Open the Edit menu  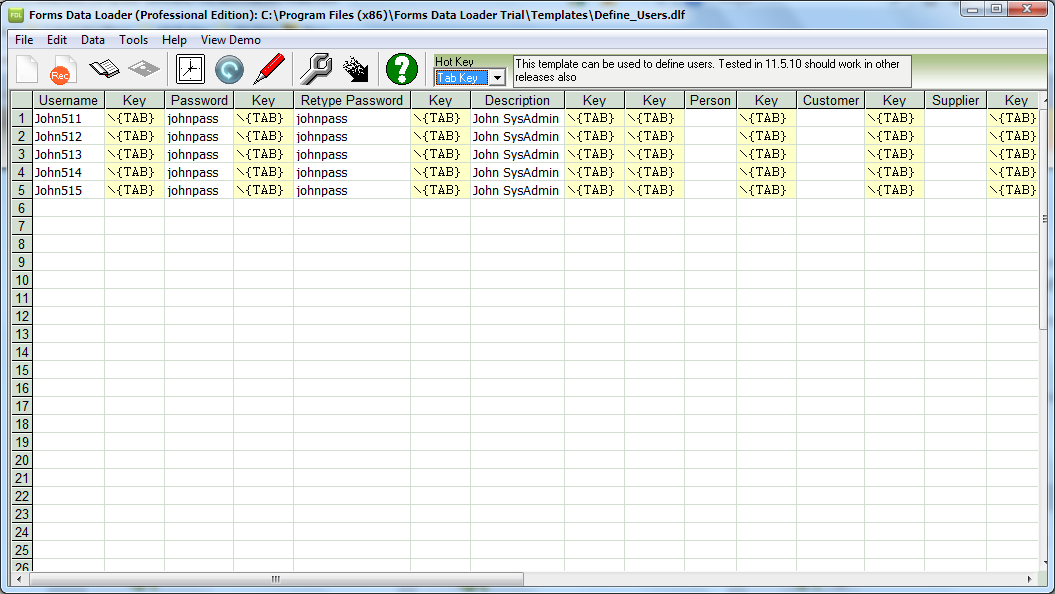click(x=57, y=40)
